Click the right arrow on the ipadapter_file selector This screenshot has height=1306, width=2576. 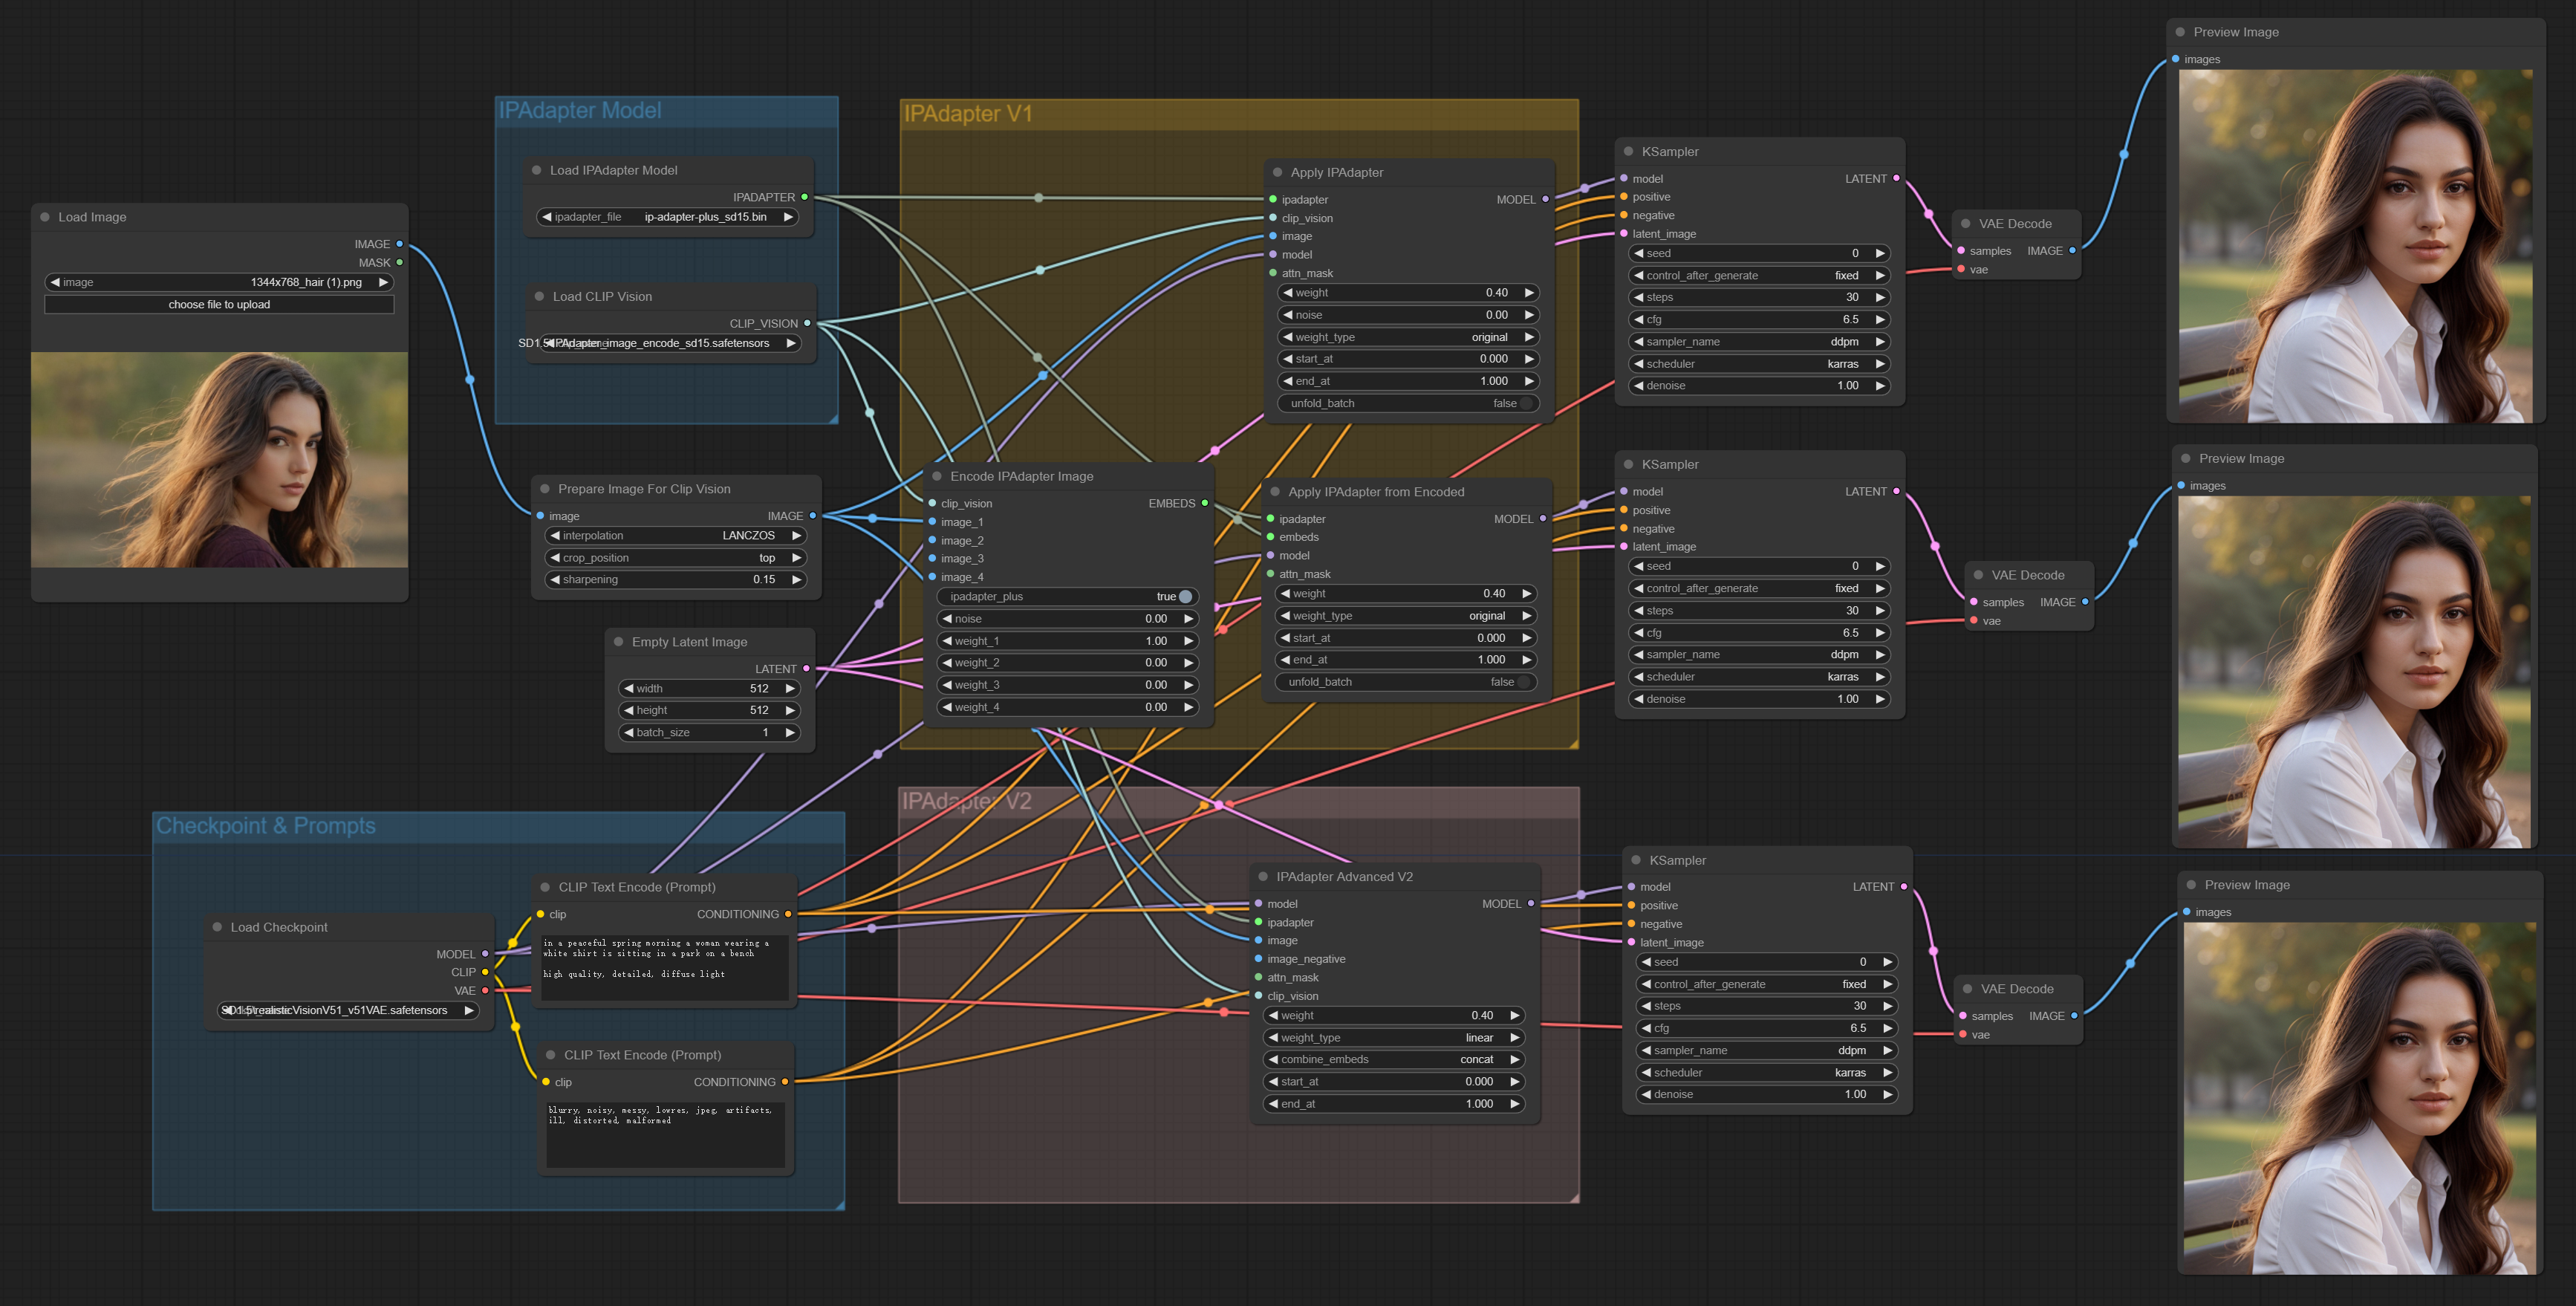[x=788, y=217]
